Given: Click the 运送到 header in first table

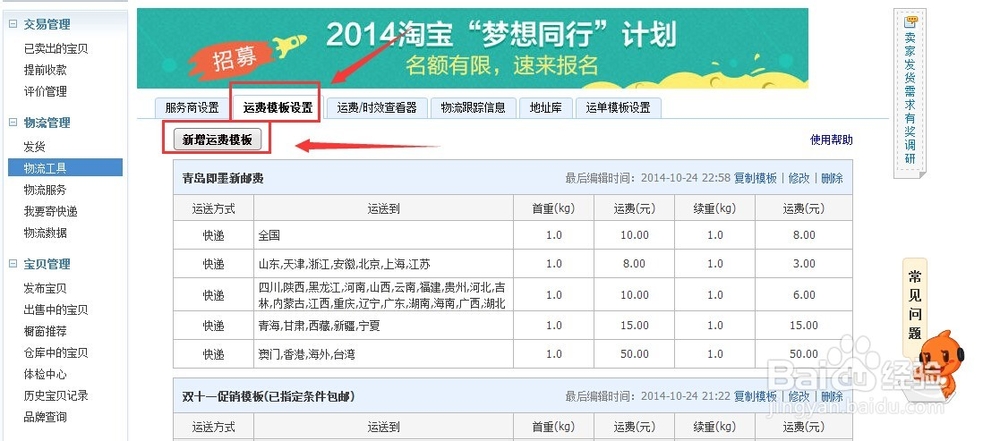Looking at the screenshot, I should 383,208.
